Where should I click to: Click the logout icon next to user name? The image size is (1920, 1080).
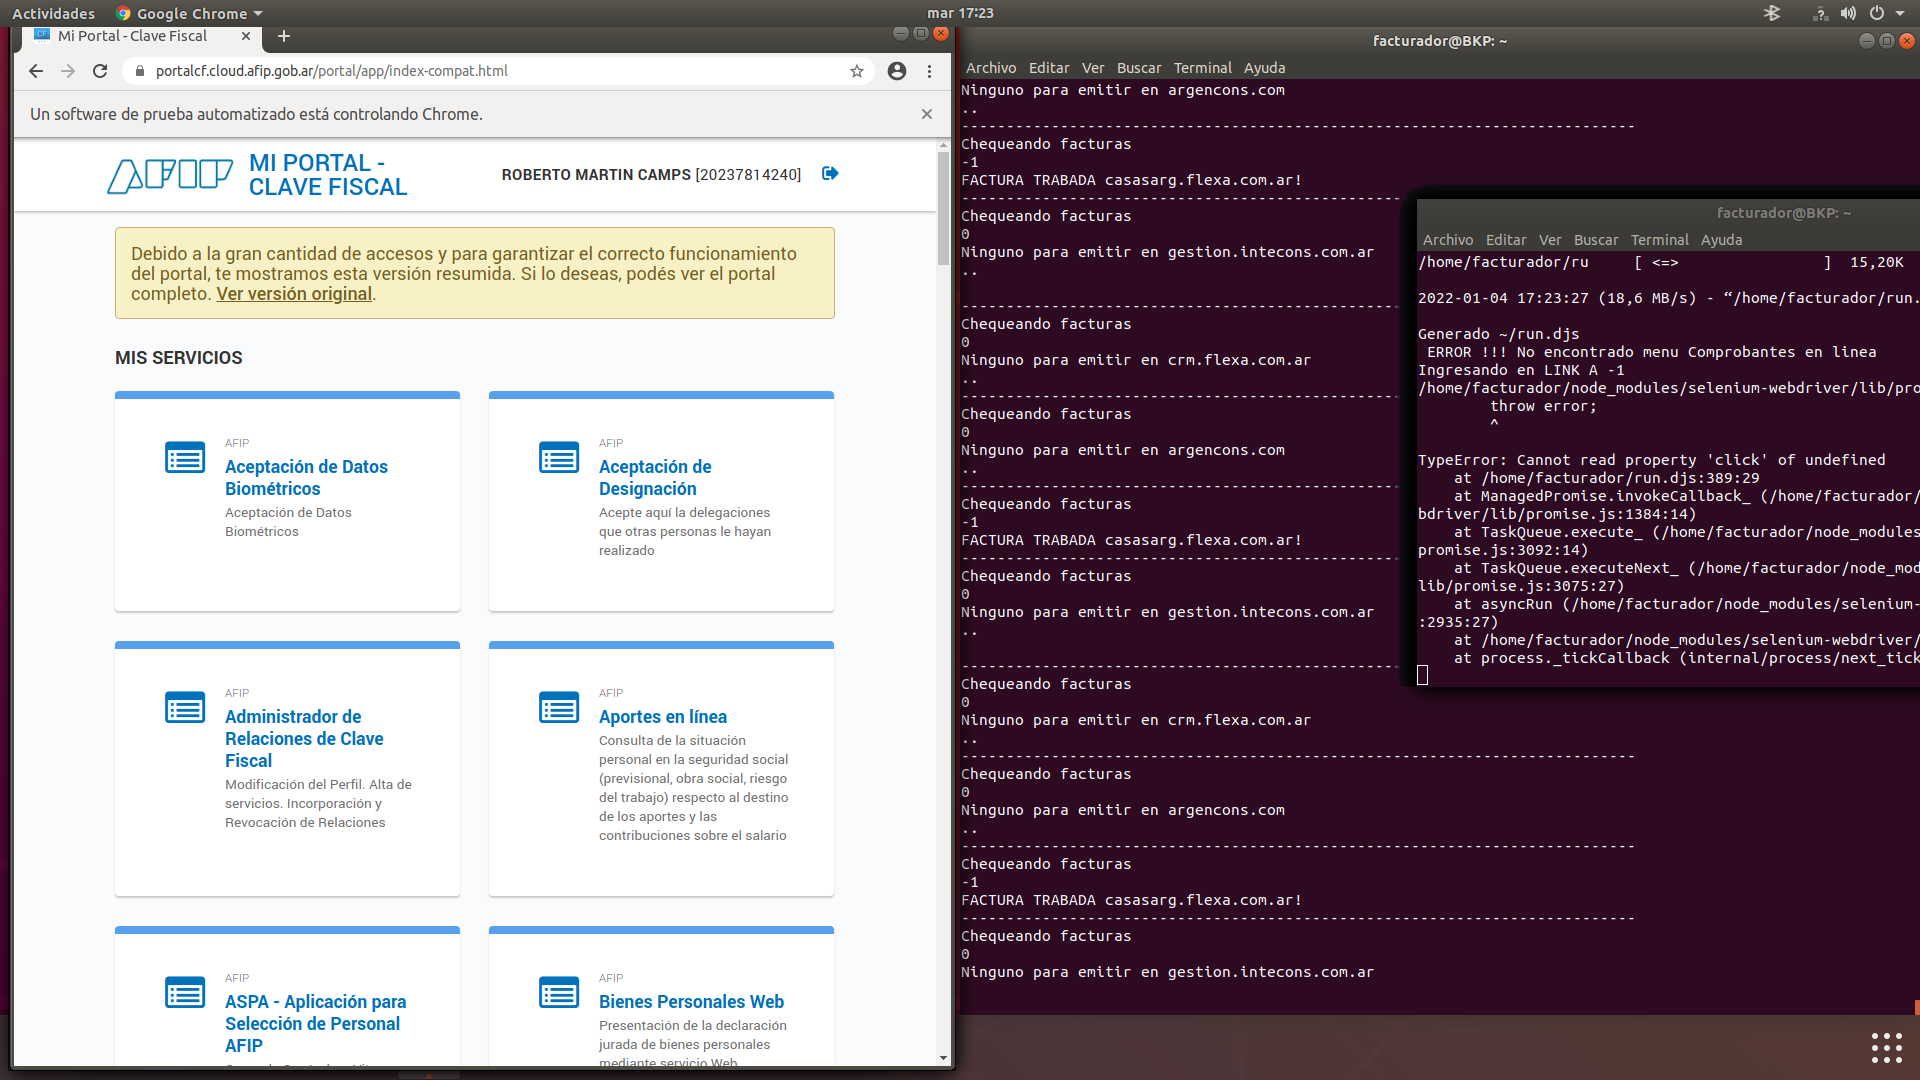tap(830, 174)
